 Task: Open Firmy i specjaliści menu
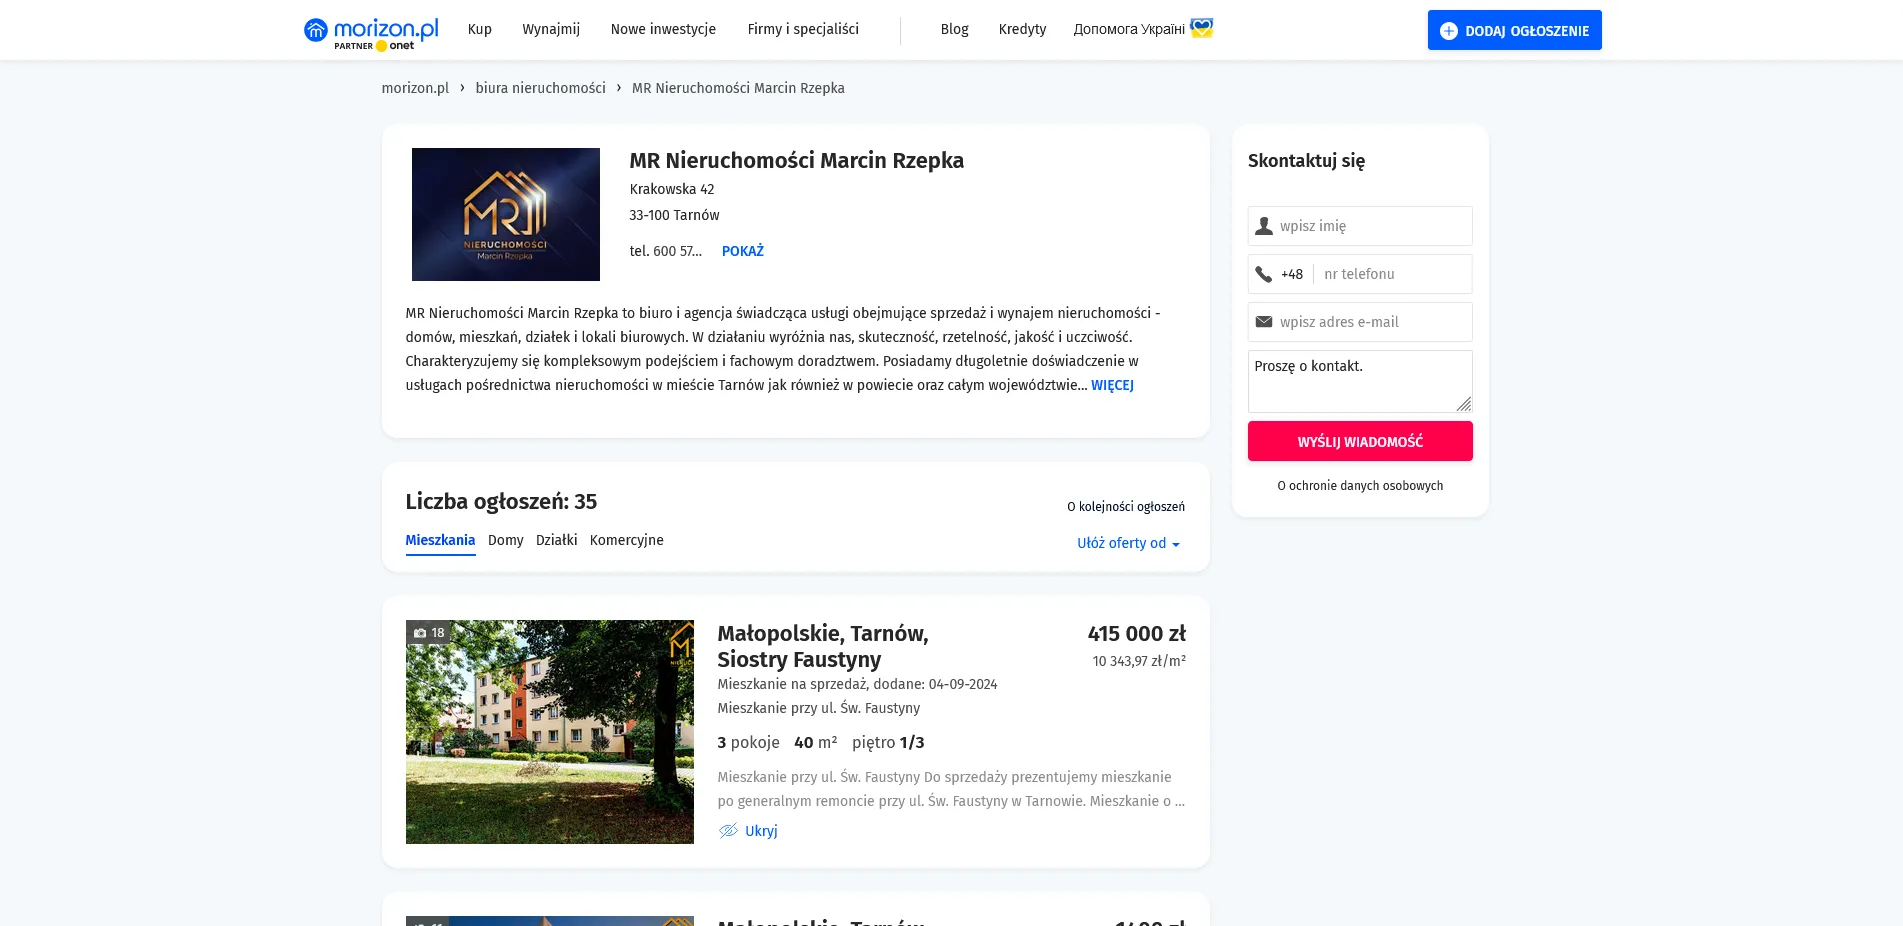pos(803,29)
